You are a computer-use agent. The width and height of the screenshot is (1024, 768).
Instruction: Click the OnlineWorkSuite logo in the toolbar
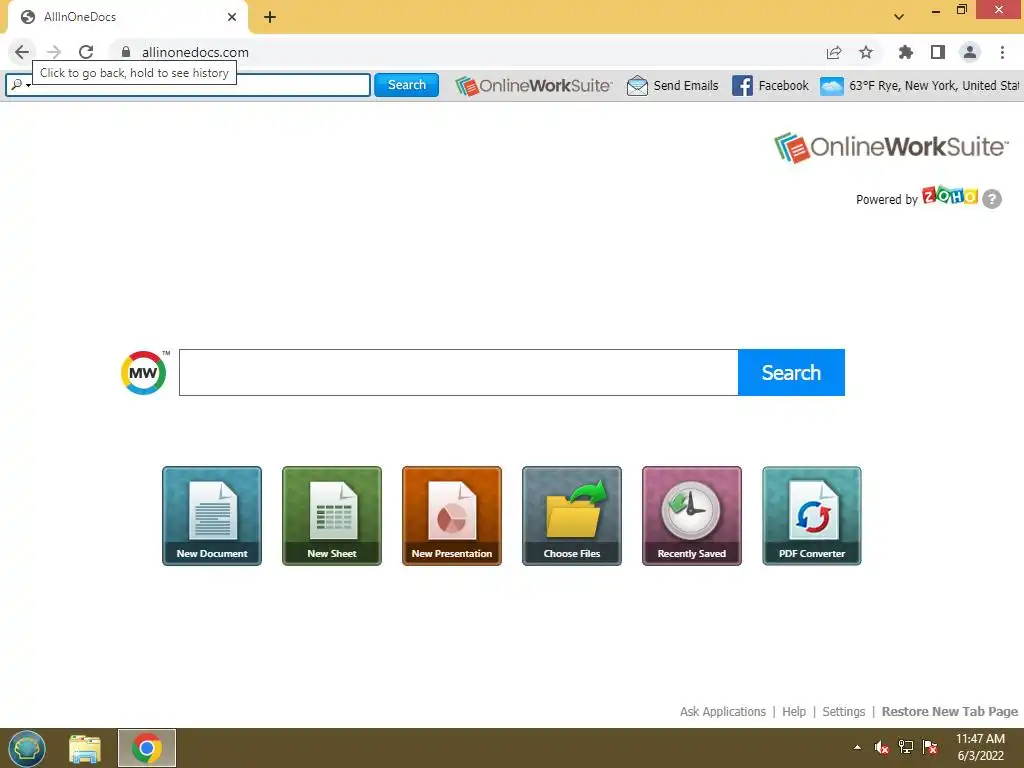[x=534, y=86]
